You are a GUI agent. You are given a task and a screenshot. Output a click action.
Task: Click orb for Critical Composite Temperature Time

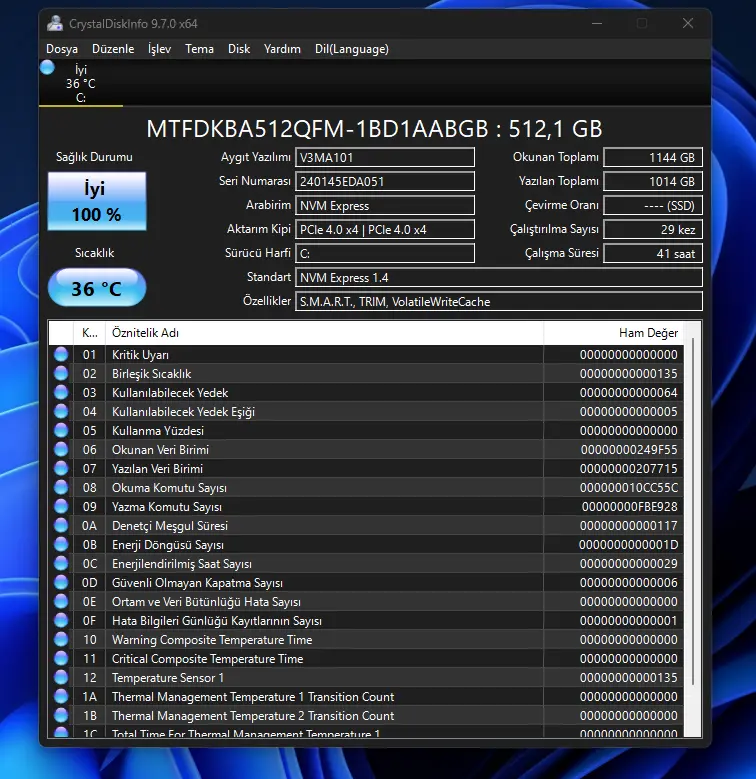[x=61, y=658]
